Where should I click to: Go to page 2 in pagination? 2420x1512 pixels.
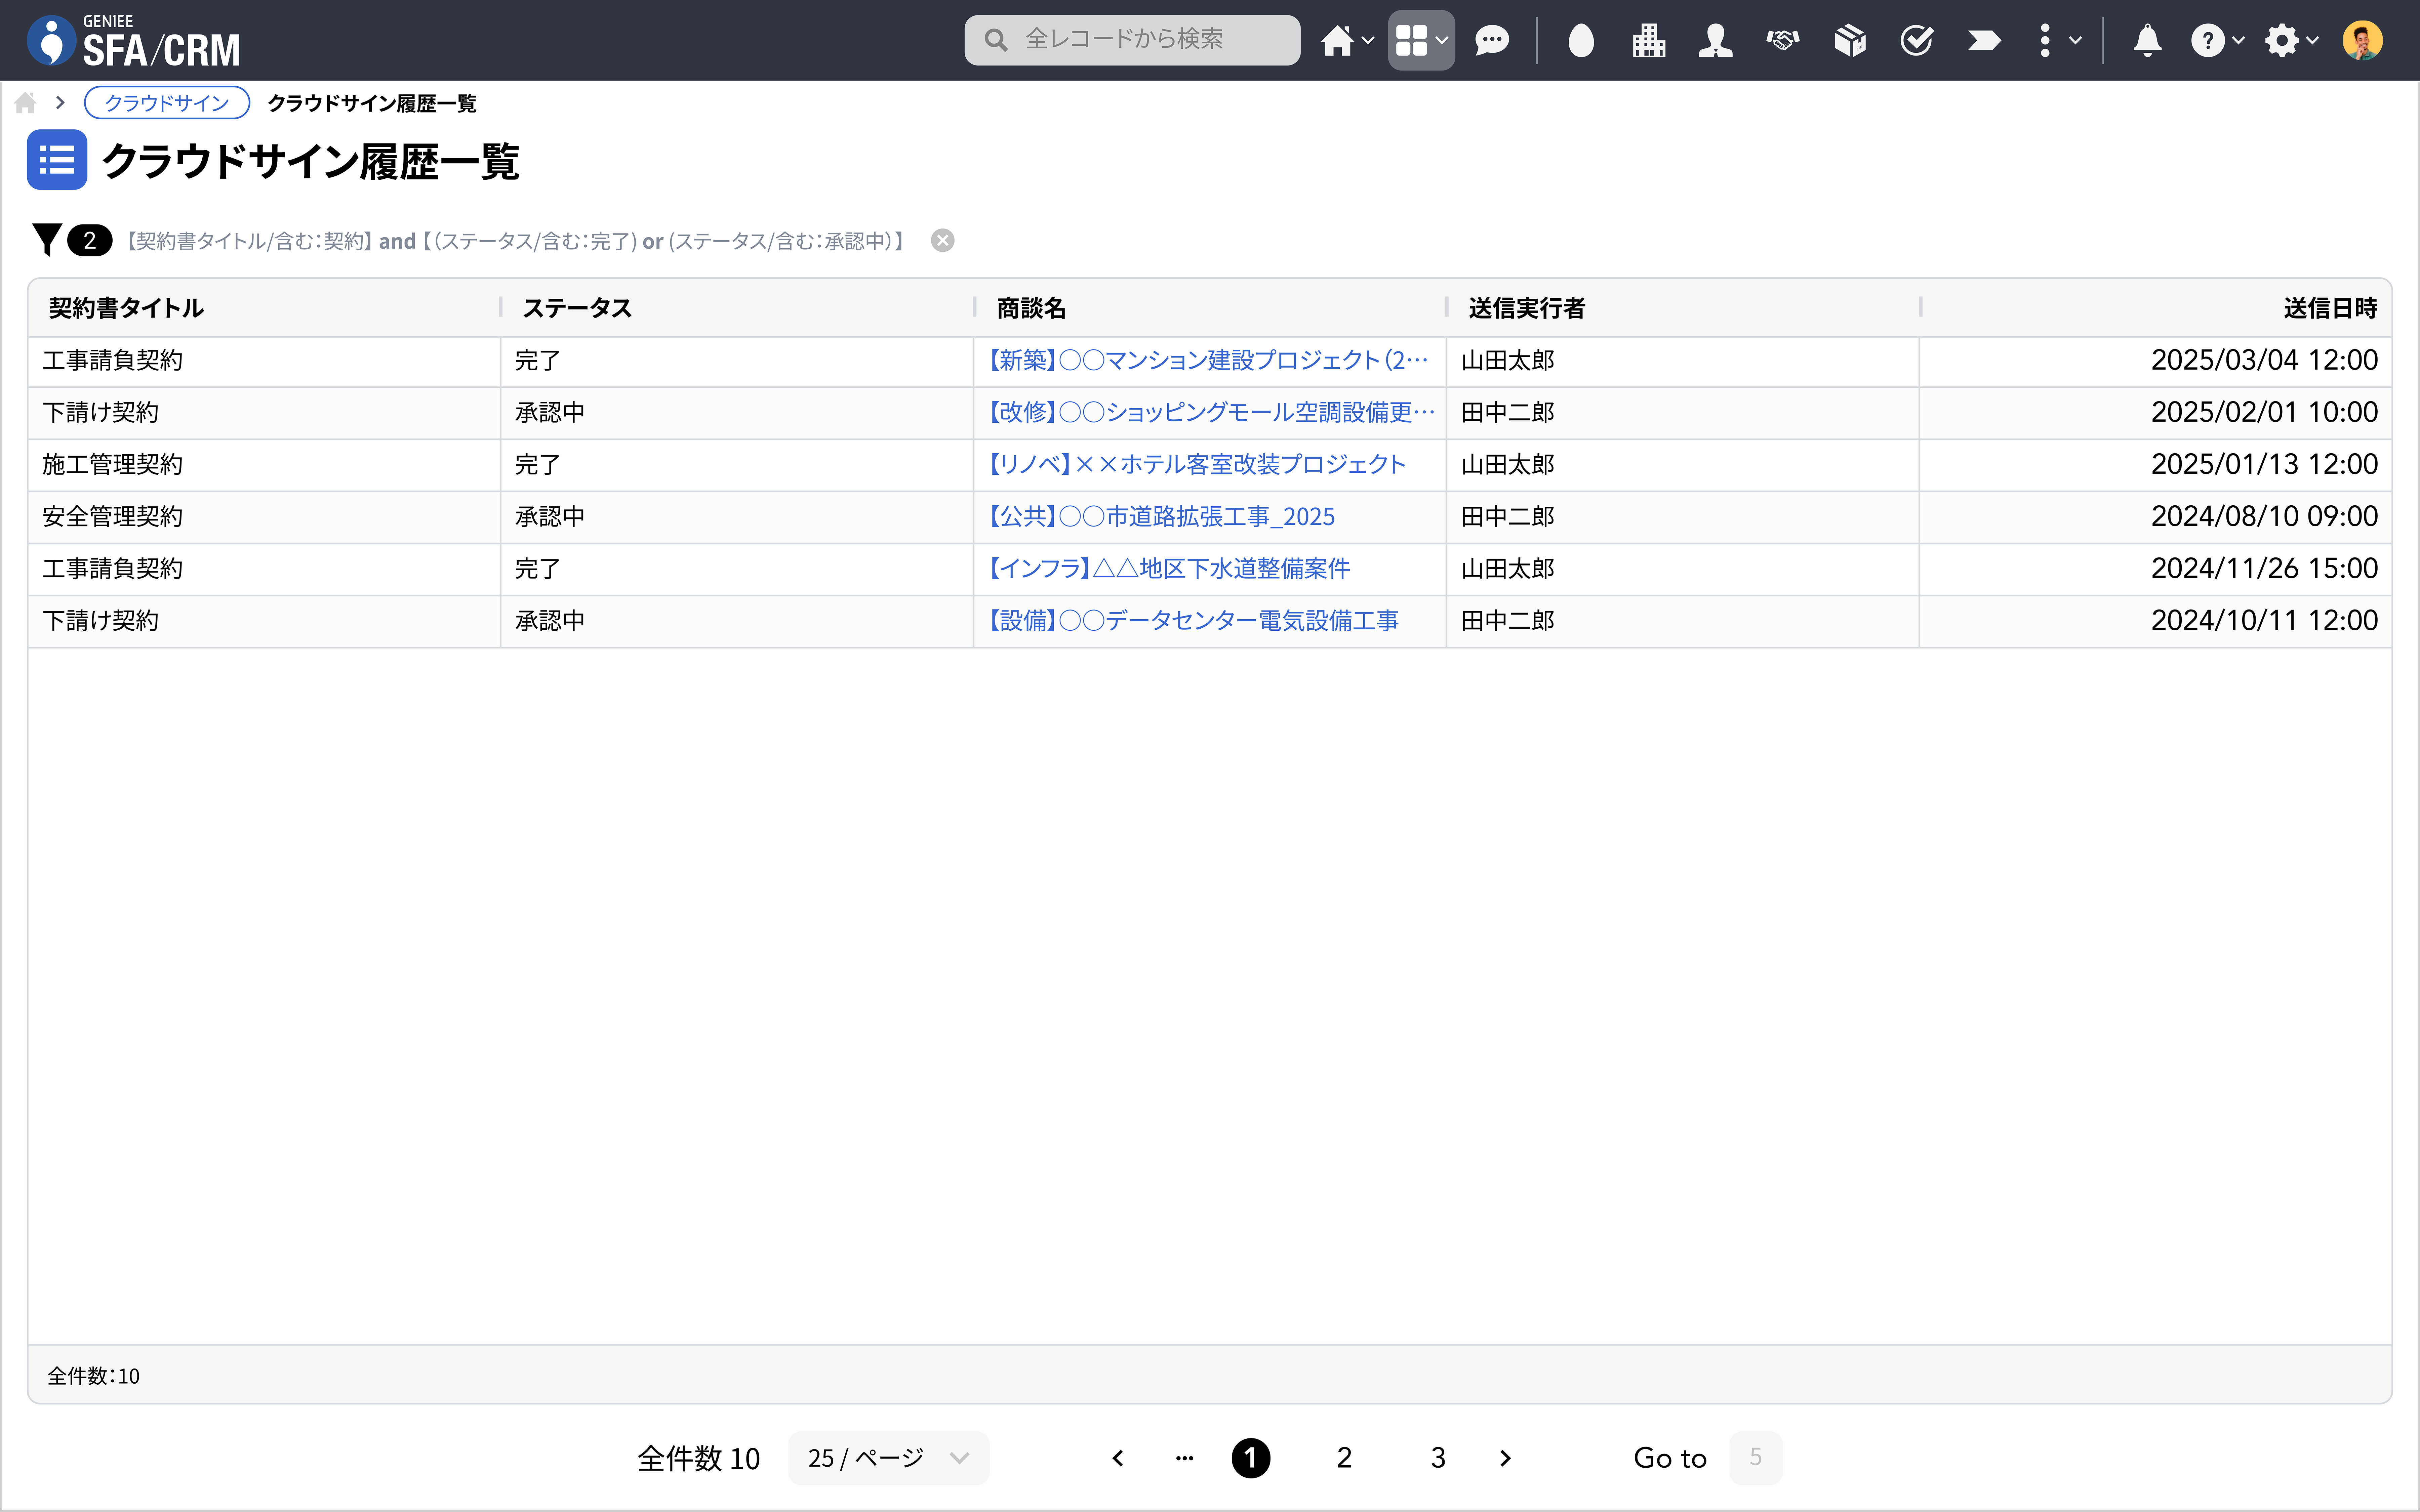[x=1344, y=1458]
